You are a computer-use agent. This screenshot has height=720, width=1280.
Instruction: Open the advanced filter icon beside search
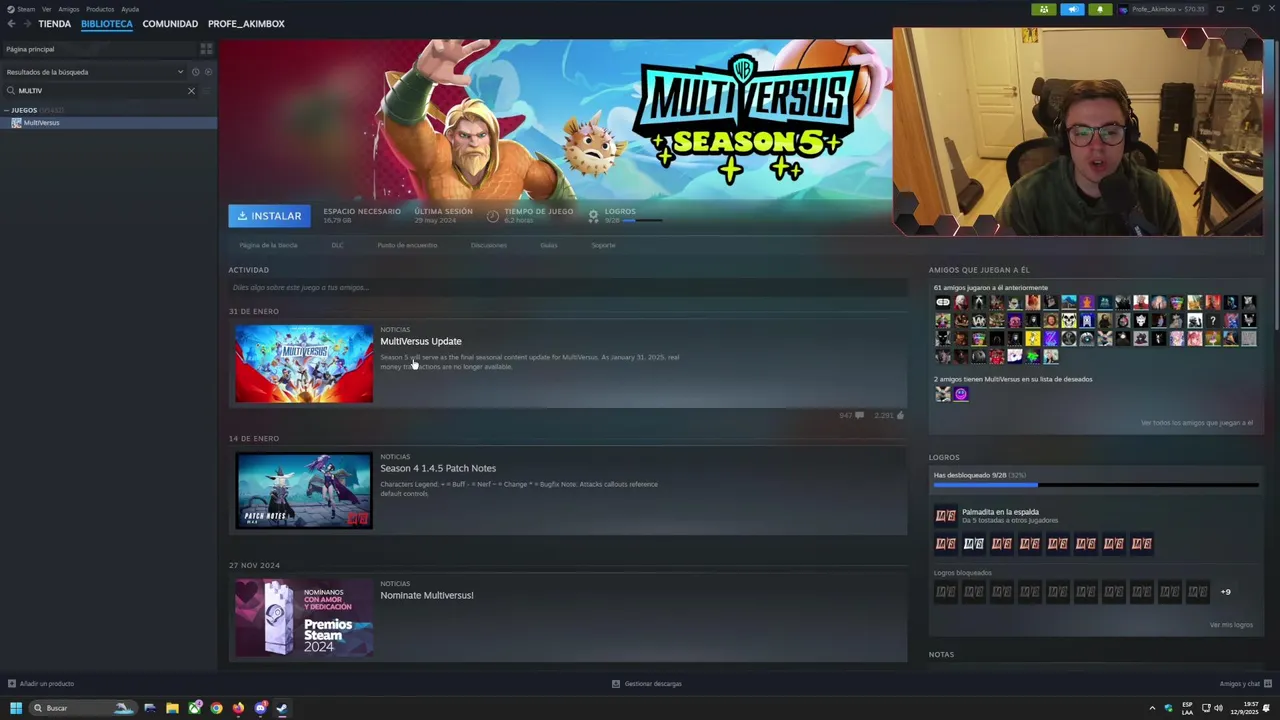tap(207, 91)
